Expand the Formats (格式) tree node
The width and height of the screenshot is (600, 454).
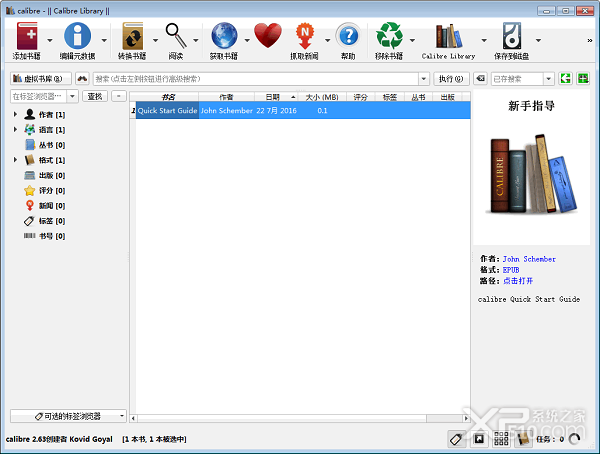[x=15, y=160]
